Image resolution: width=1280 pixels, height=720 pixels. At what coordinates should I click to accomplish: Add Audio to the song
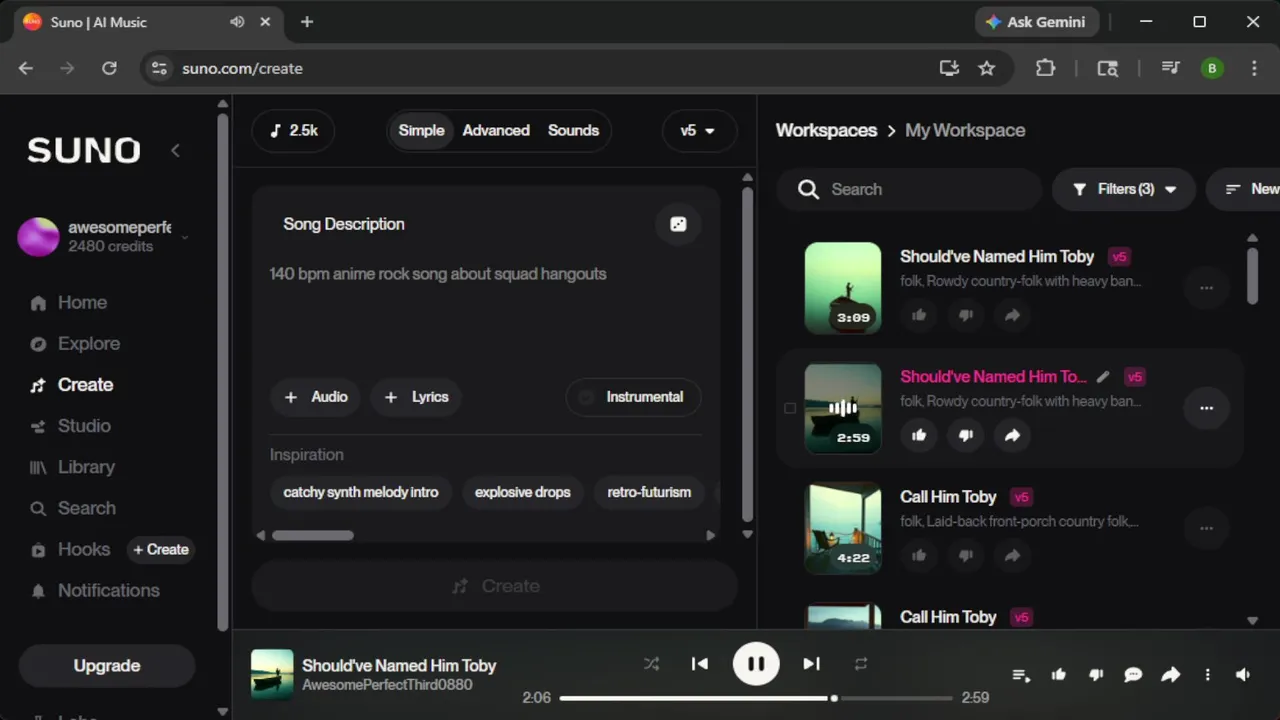(x=316, y=397)
